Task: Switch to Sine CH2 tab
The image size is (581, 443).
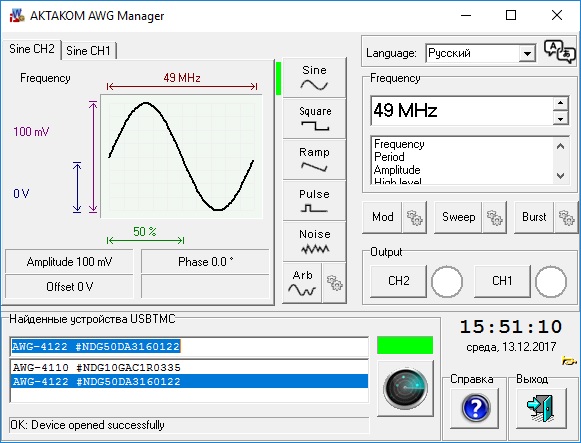Action: 31,49
